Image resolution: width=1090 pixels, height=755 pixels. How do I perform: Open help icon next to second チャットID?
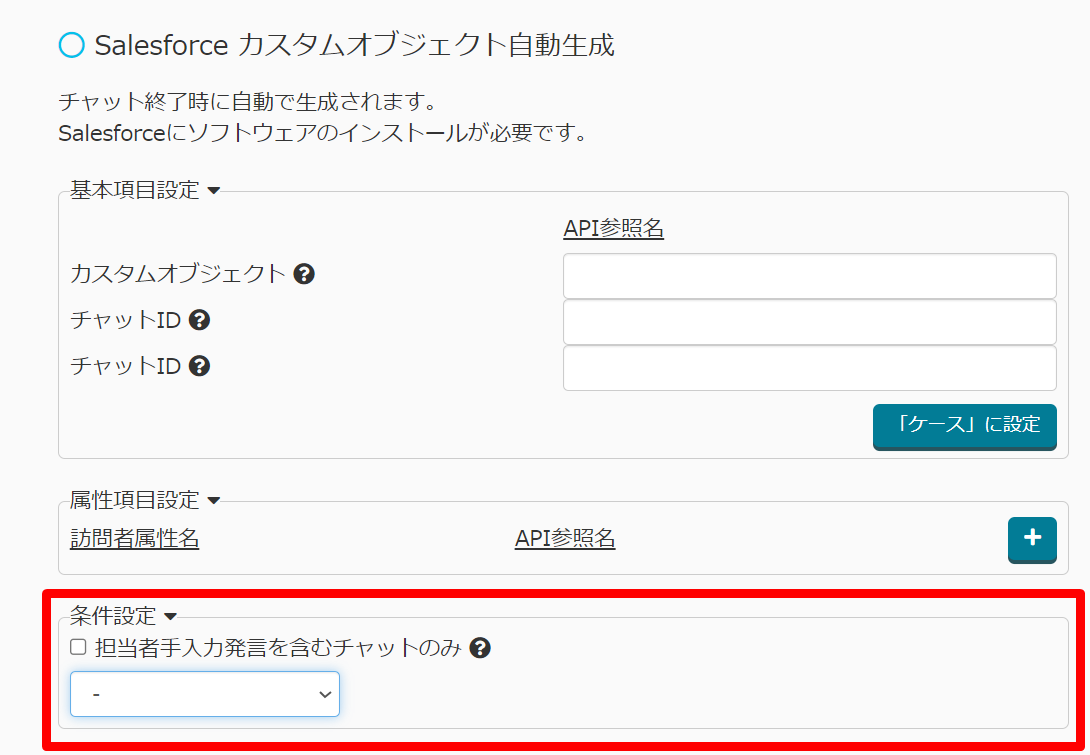click(x=199, y=366)
